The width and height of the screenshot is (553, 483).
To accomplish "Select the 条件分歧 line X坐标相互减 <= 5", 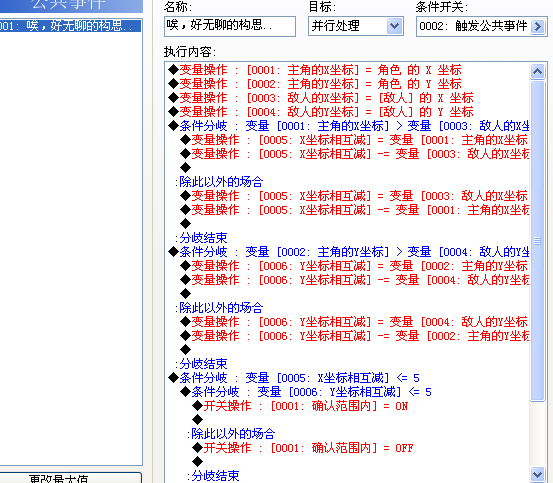I will point(294,378).
